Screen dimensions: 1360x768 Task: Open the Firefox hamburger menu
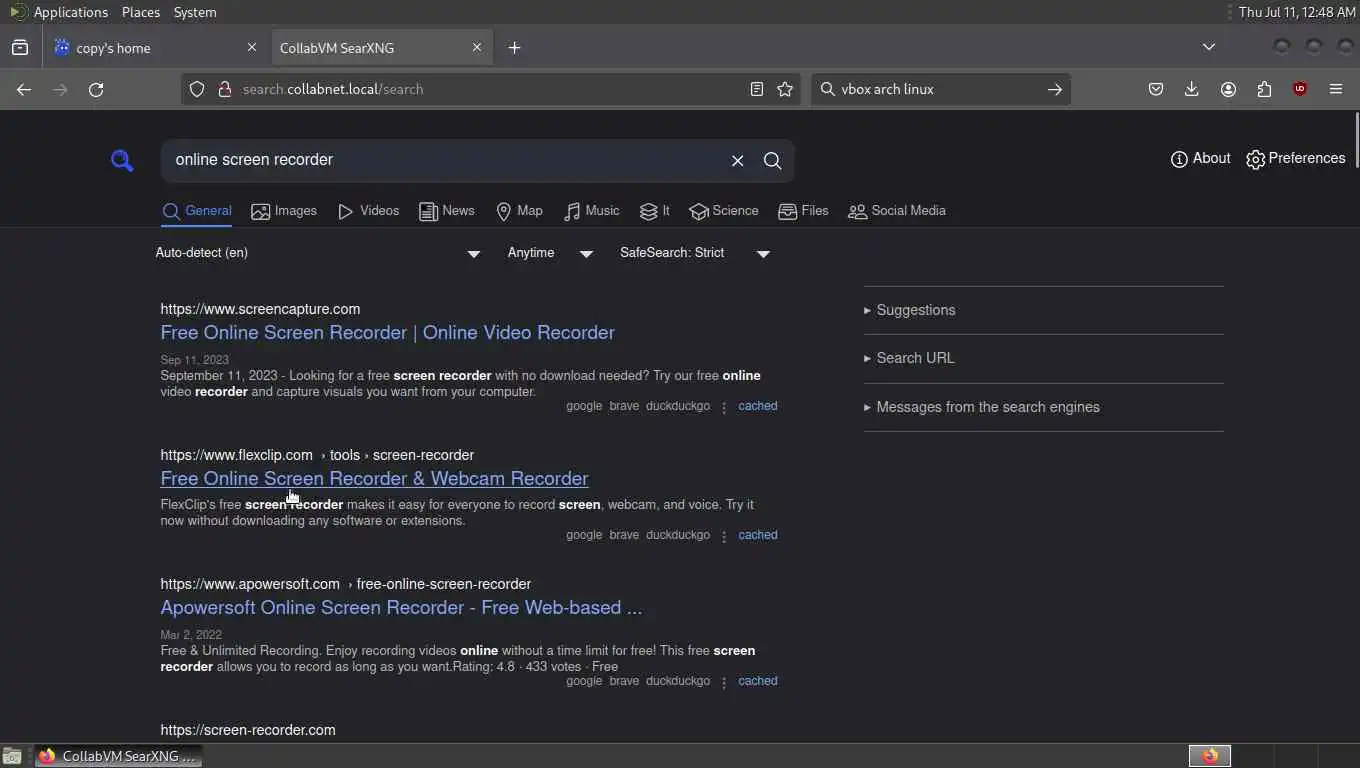[1336, 89]
